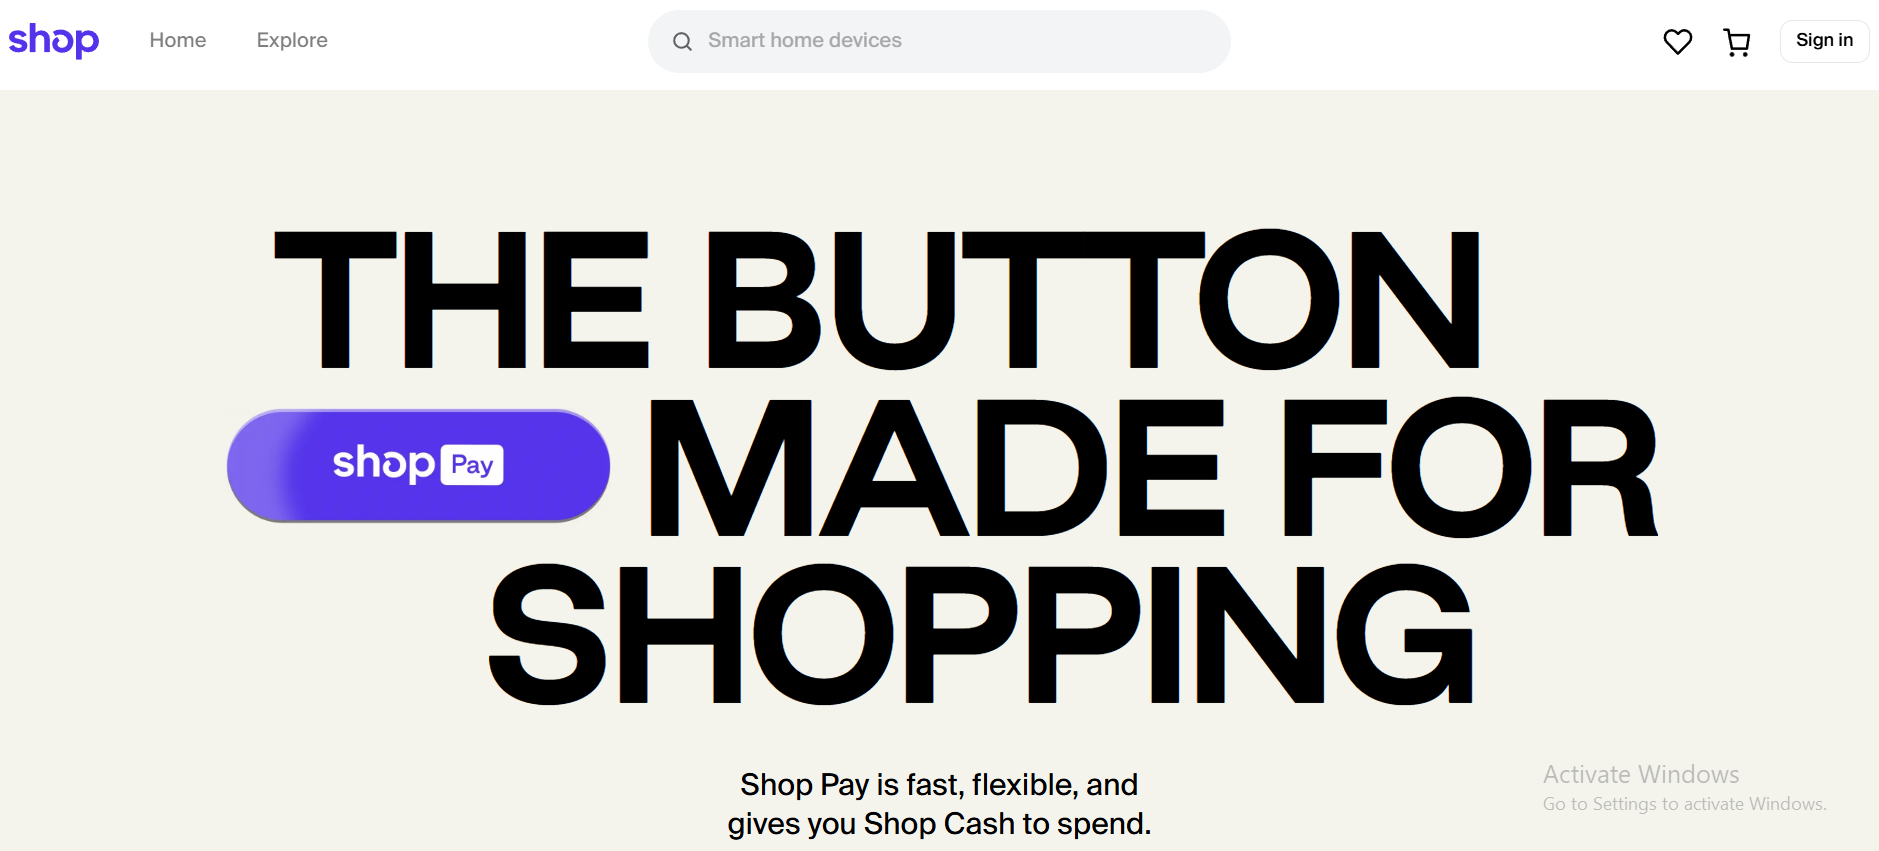
Task: Open the shopping cart icon
Action: pos(1737,42)
